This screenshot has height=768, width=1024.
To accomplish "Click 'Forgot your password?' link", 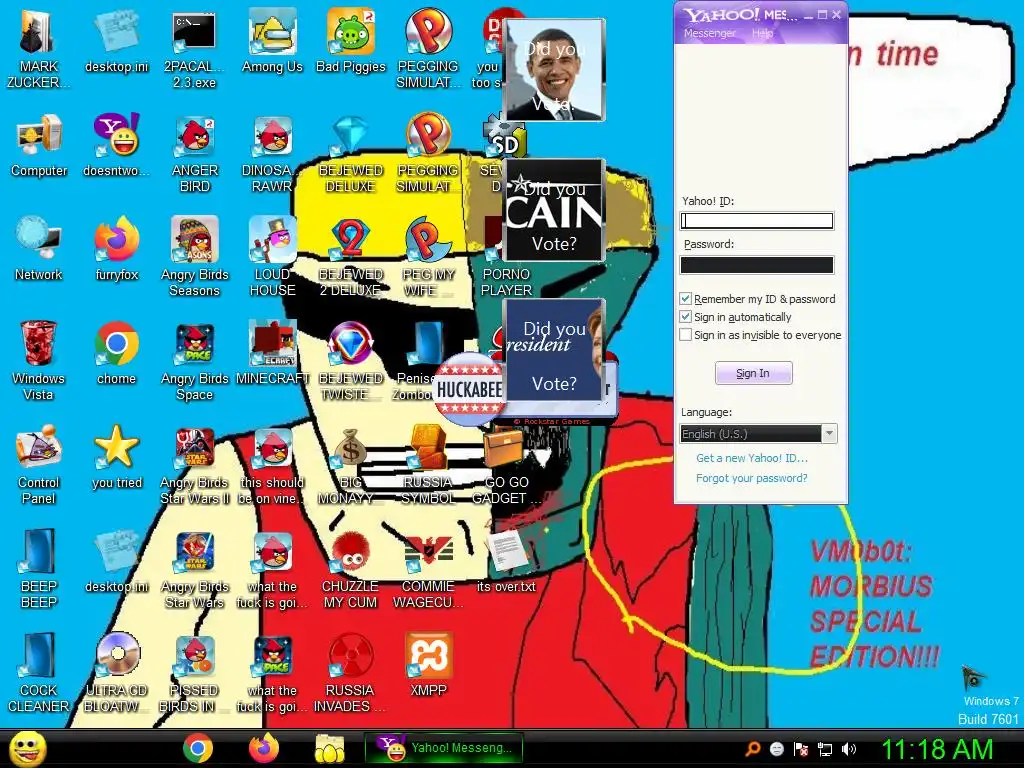I will (752, 478).
